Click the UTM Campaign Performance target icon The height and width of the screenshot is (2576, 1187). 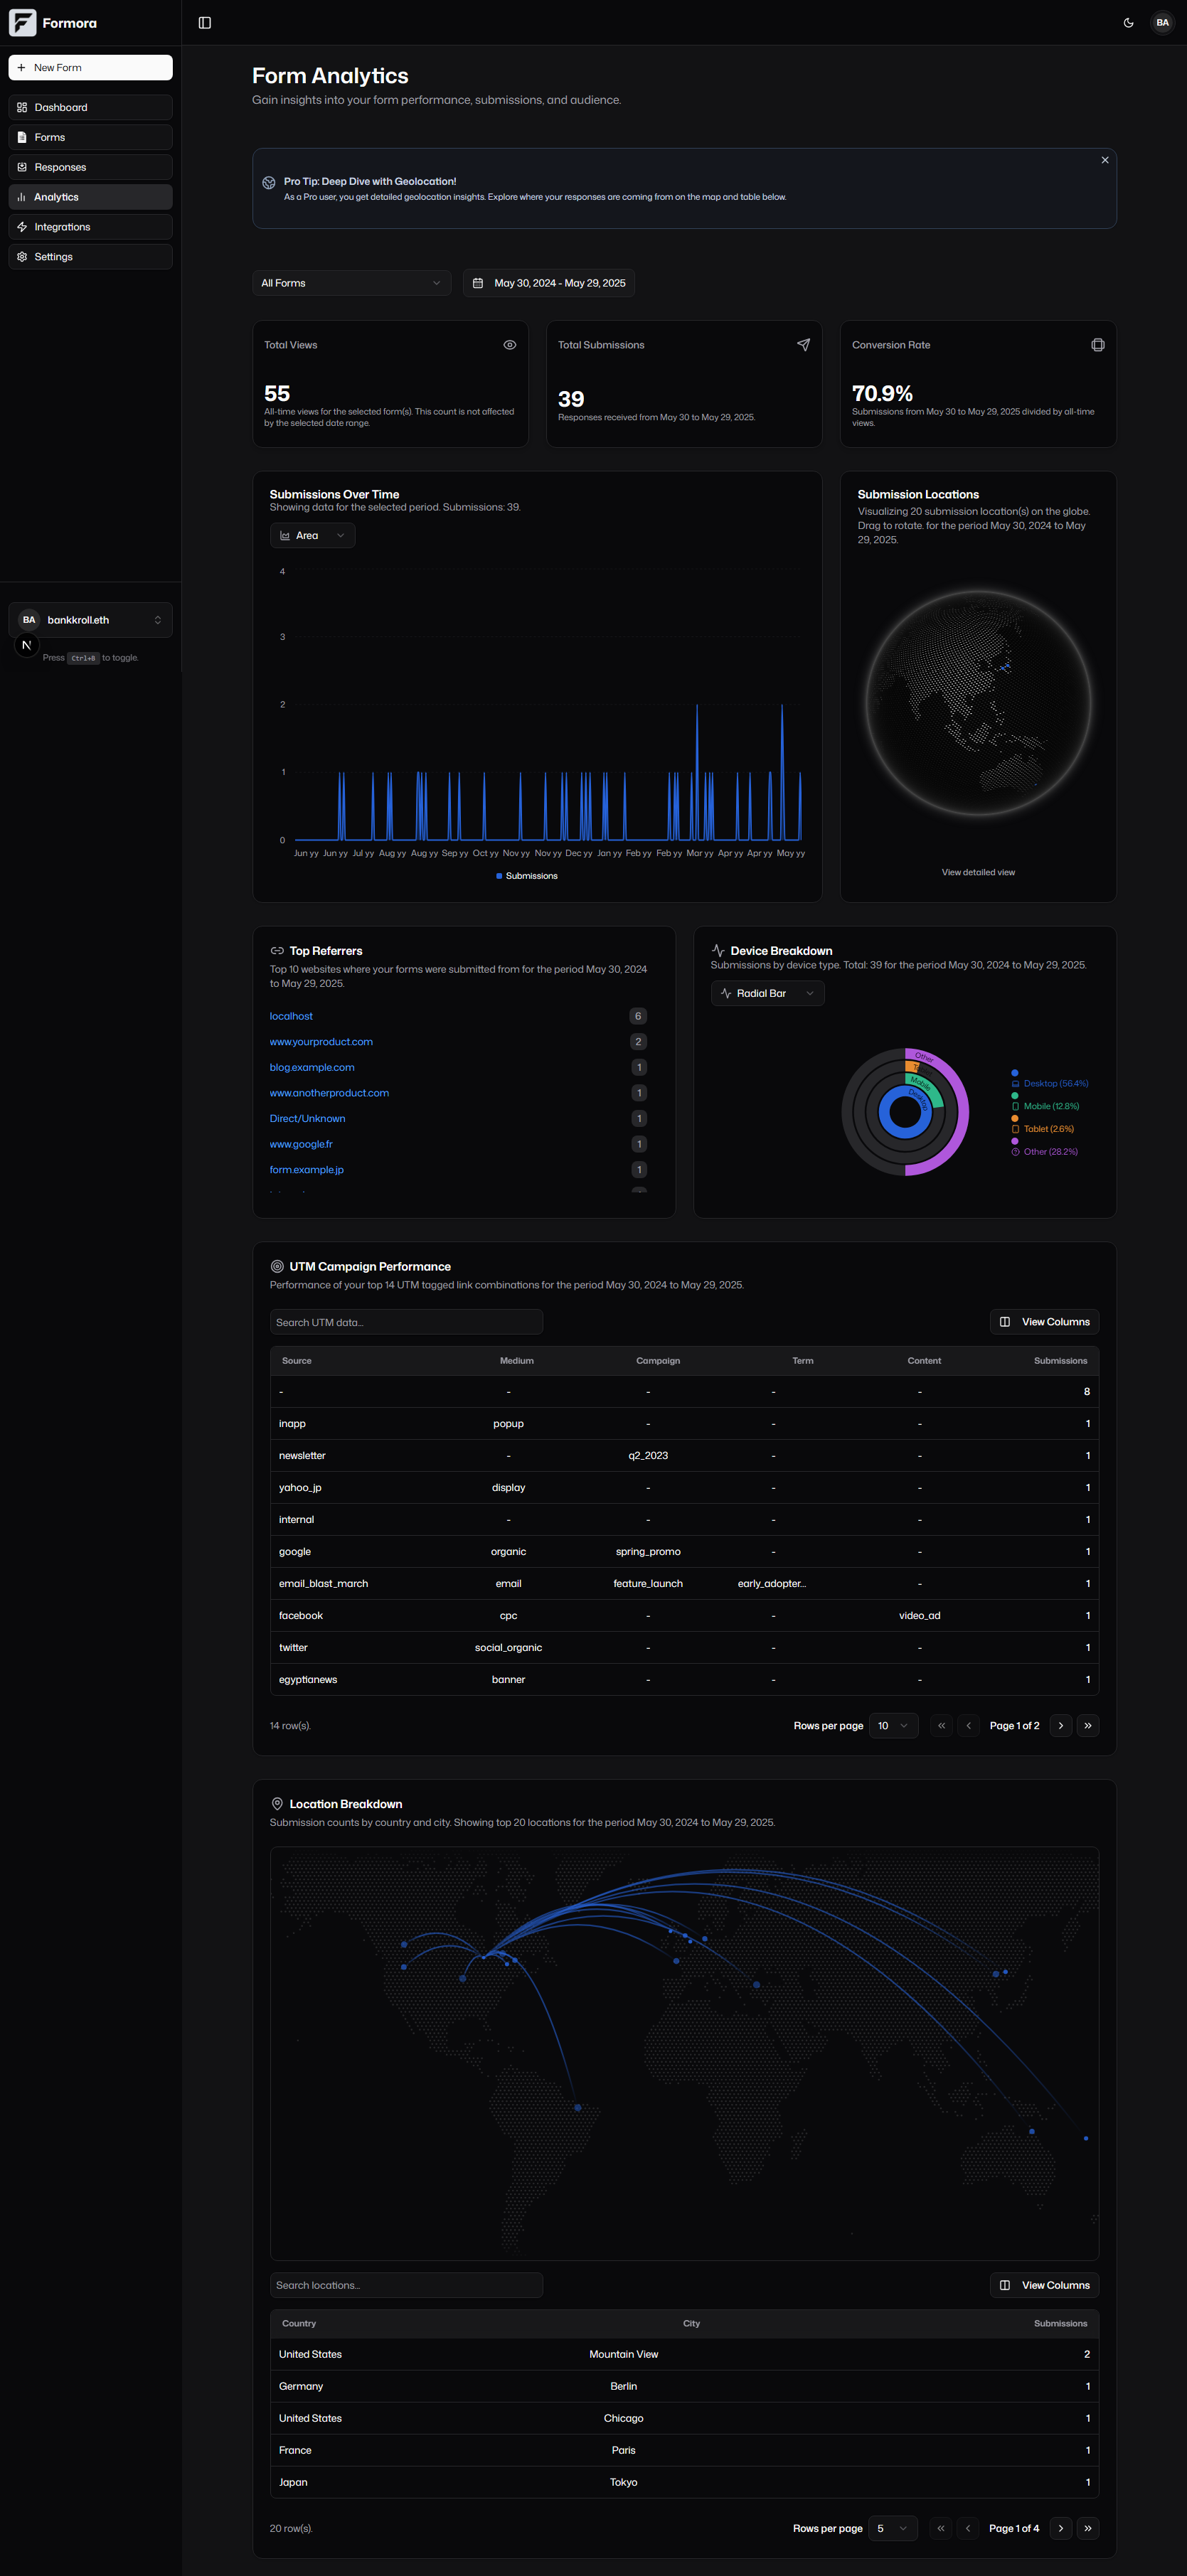point(277,1267)
